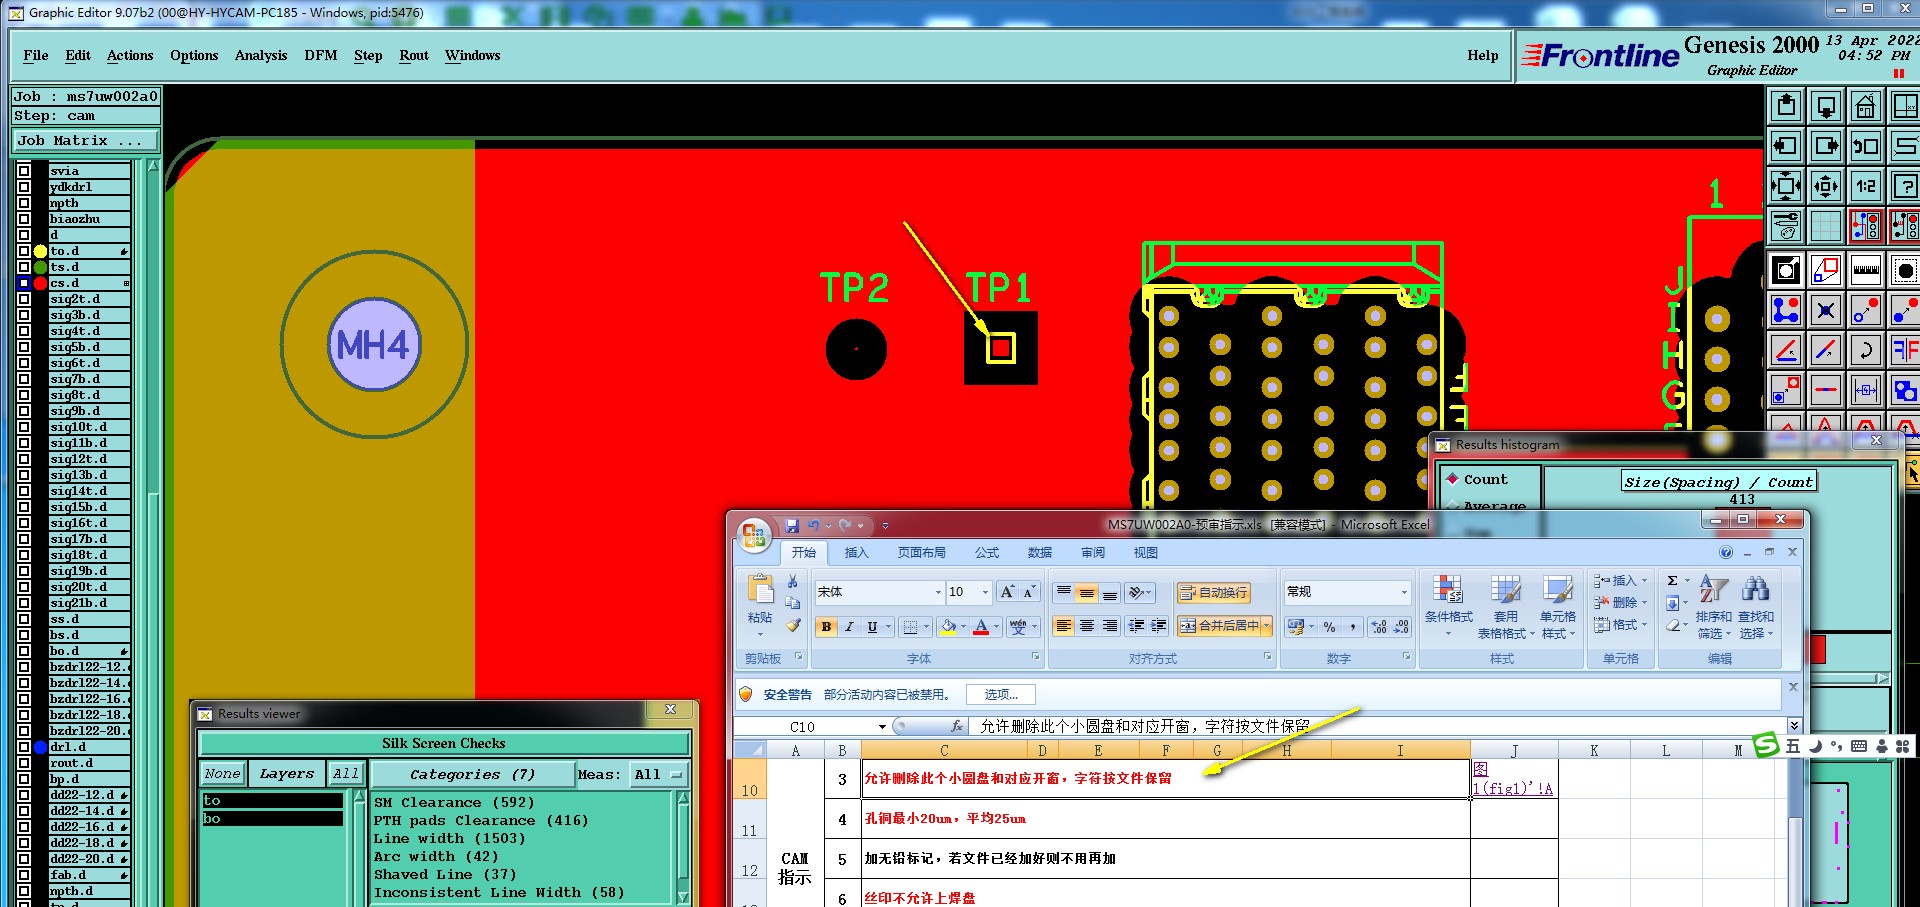Toggle the checkbox for layer svia
Image resolution: width=1920 pixels, height=907 pixels.
[24, 171]
